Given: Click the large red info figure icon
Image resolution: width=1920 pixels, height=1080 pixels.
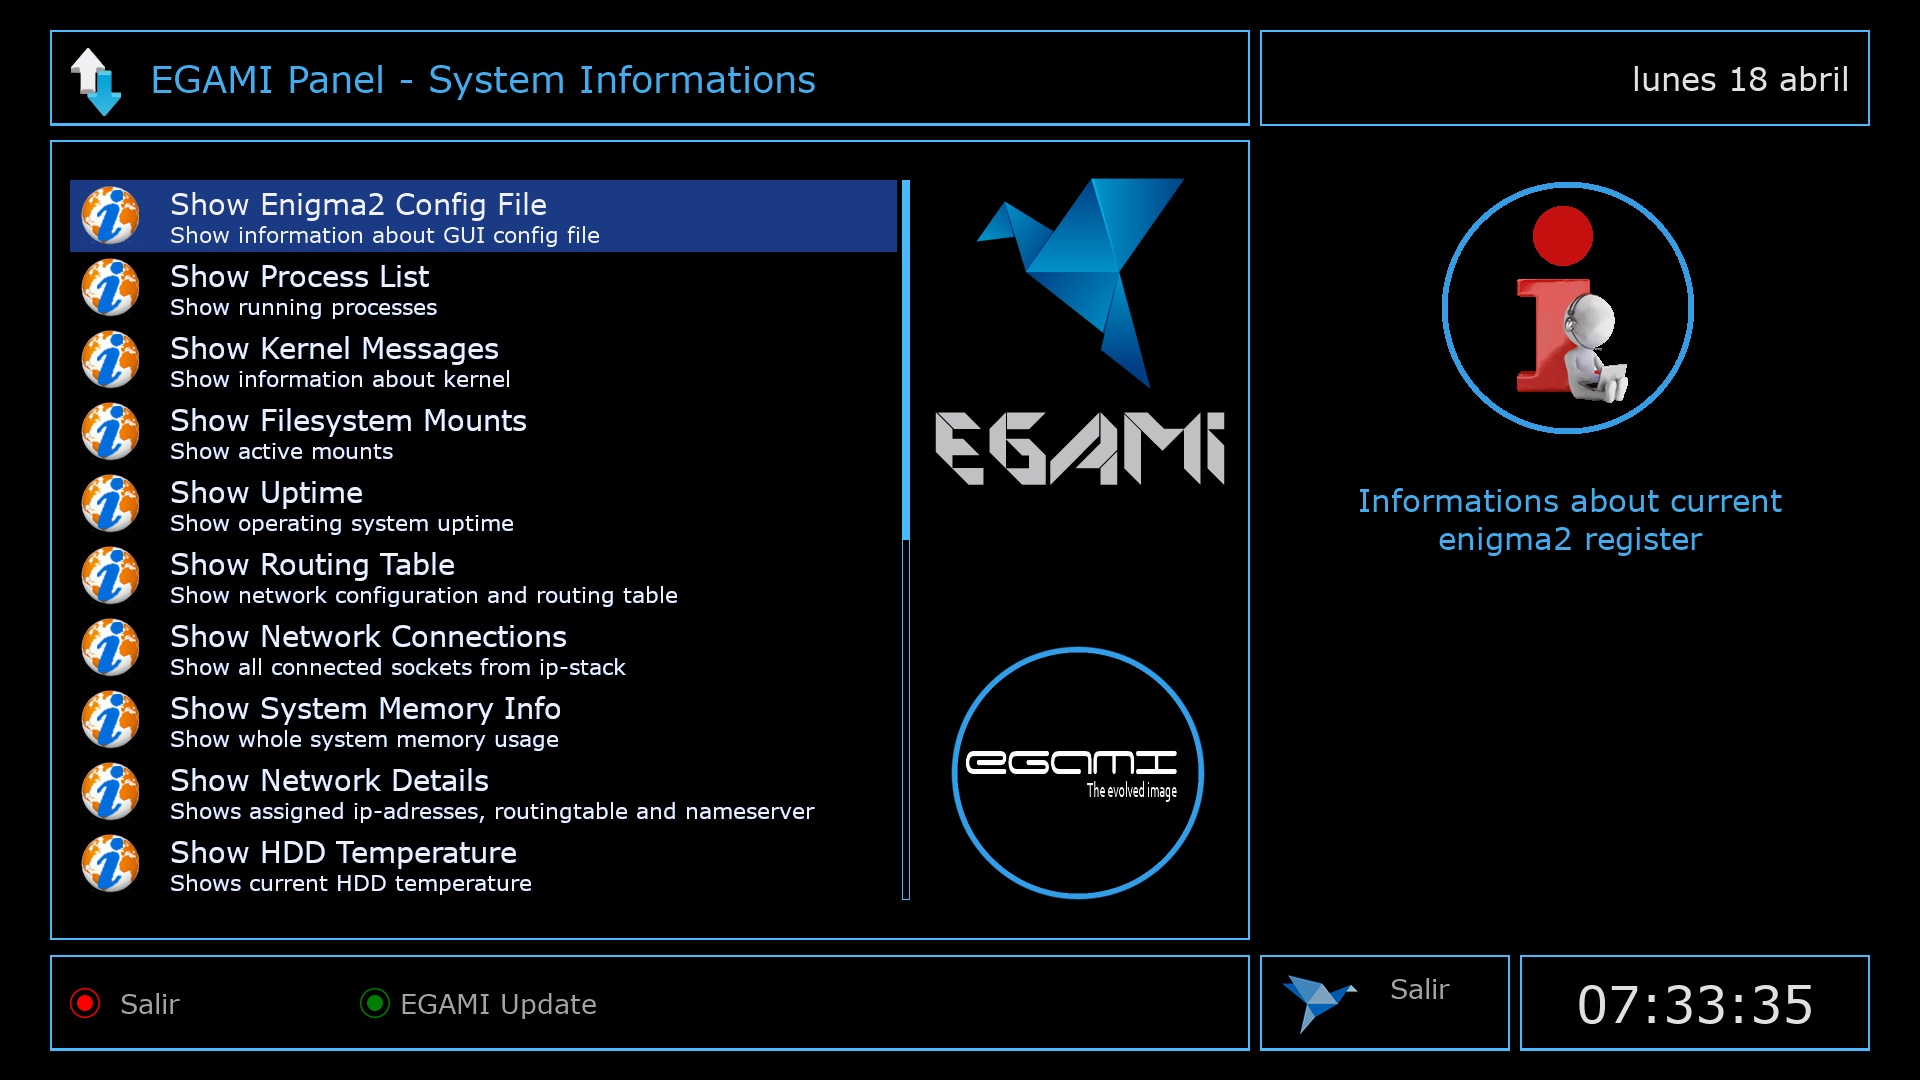Looking at the screenshot, I should [1567, 308].
